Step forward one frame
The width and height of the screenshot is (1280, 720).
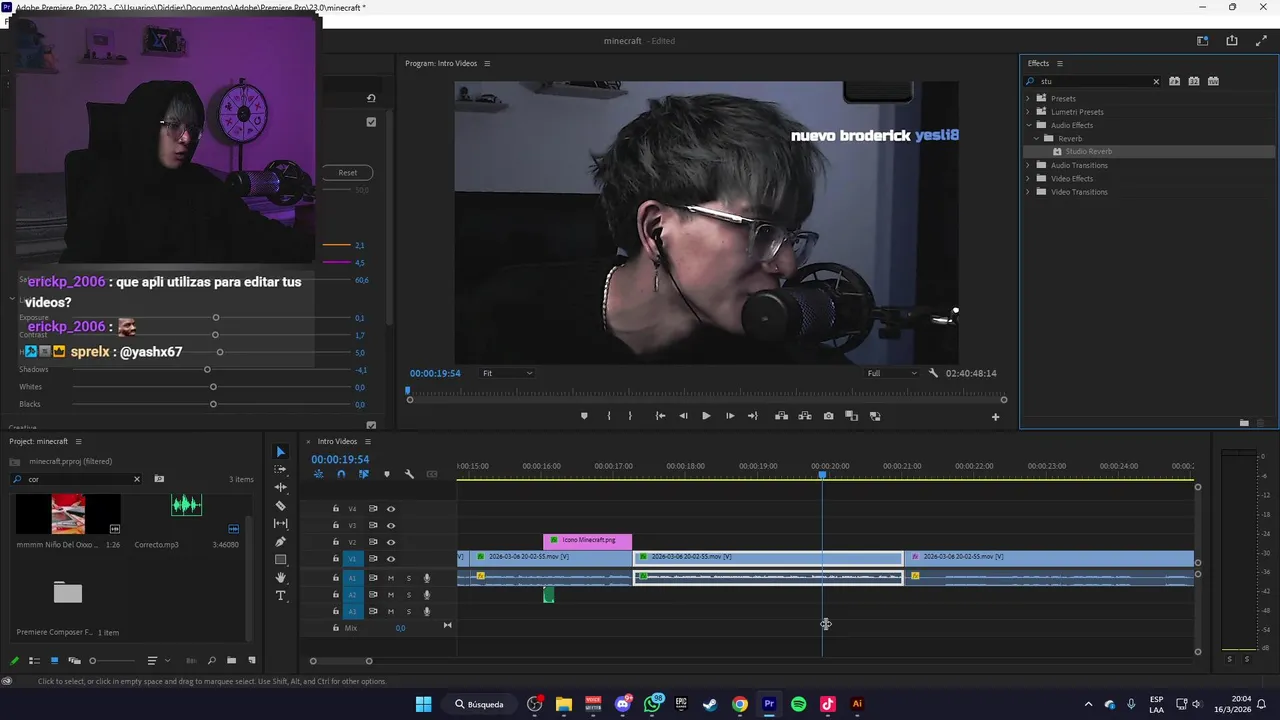(x=730, y=416)
